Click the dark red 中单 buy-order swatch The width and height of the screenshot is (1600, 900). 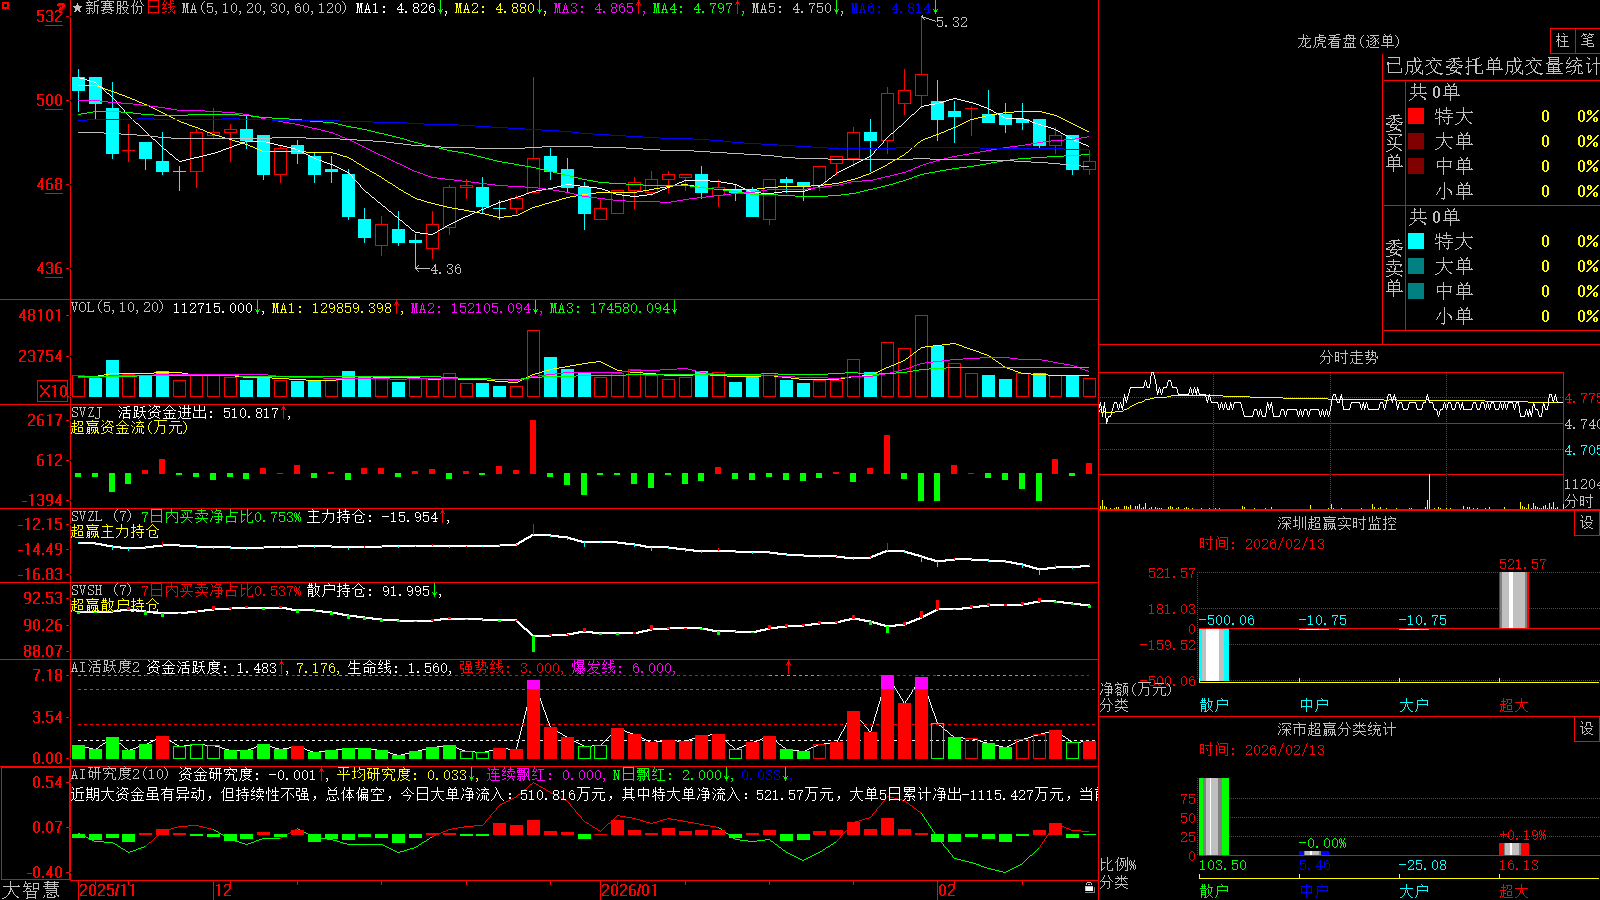click(1416, 166)
